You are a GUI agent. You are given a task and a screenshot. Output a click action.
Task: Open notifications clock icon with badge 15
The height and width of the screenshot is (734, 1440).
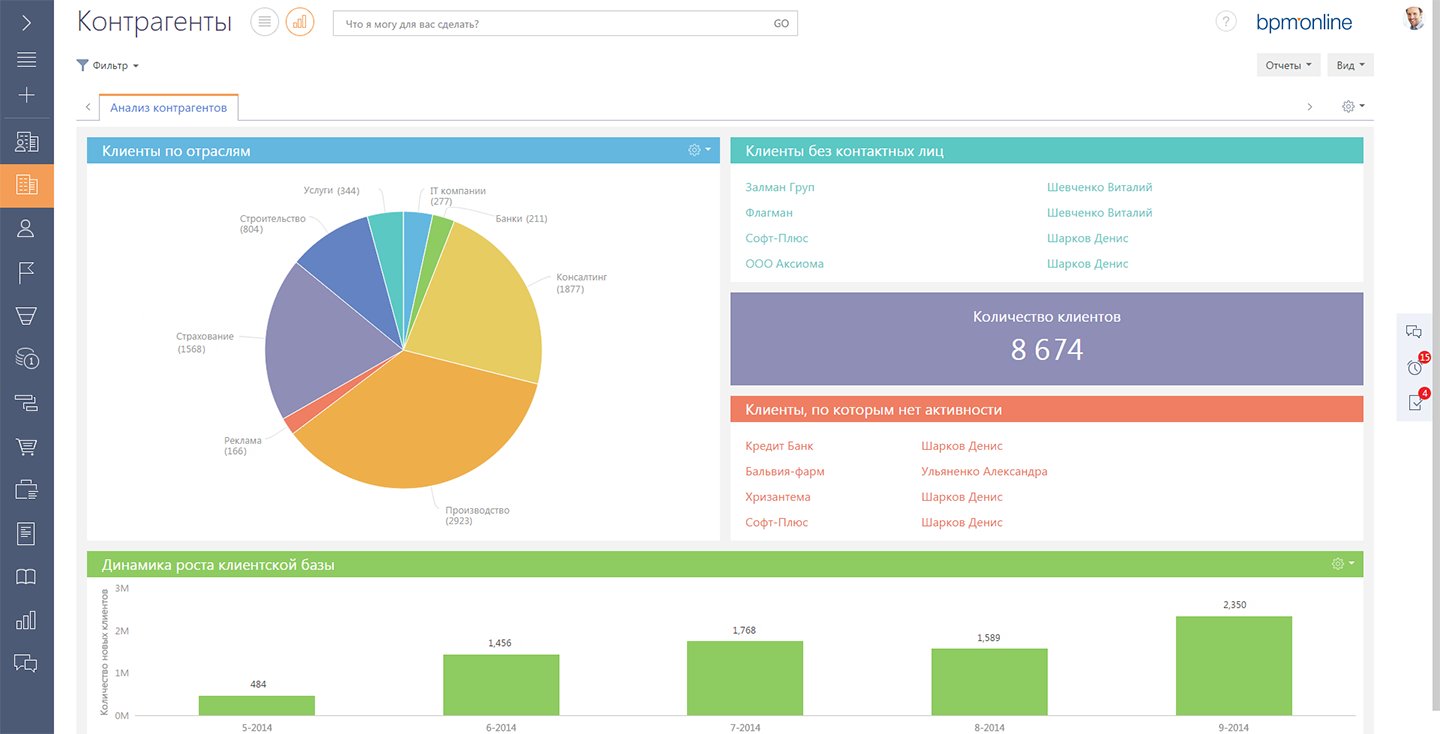coord(1414,367)
